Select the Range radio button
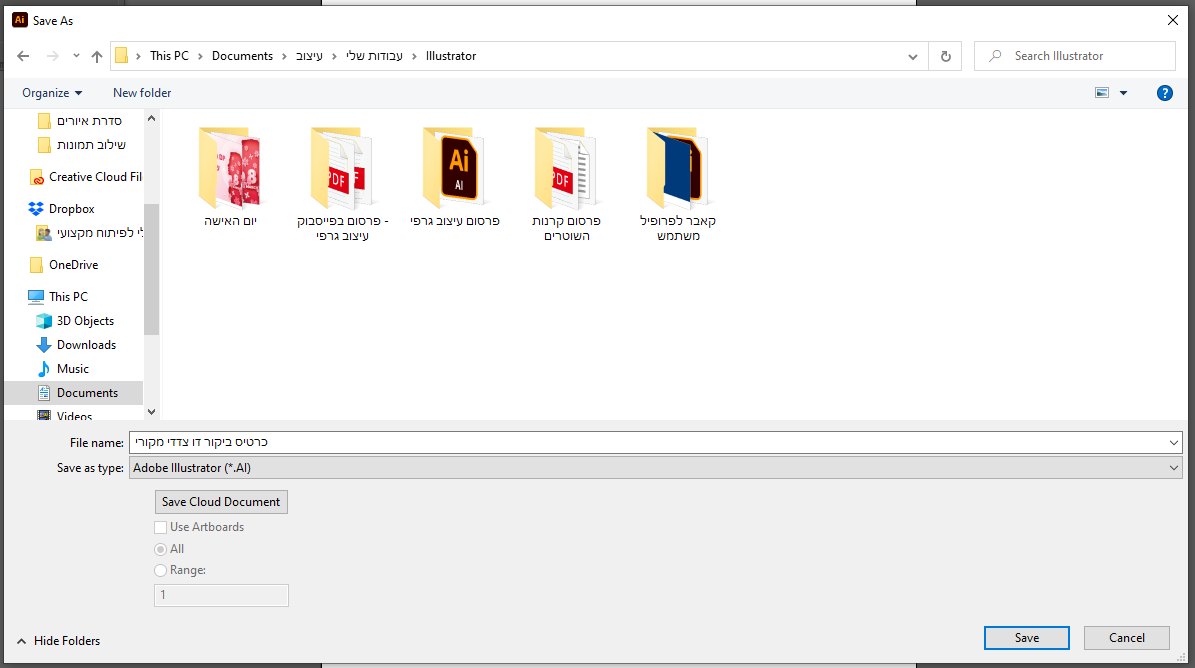The width and height of the screenshot is (1195, 668). tap(160, 571)
